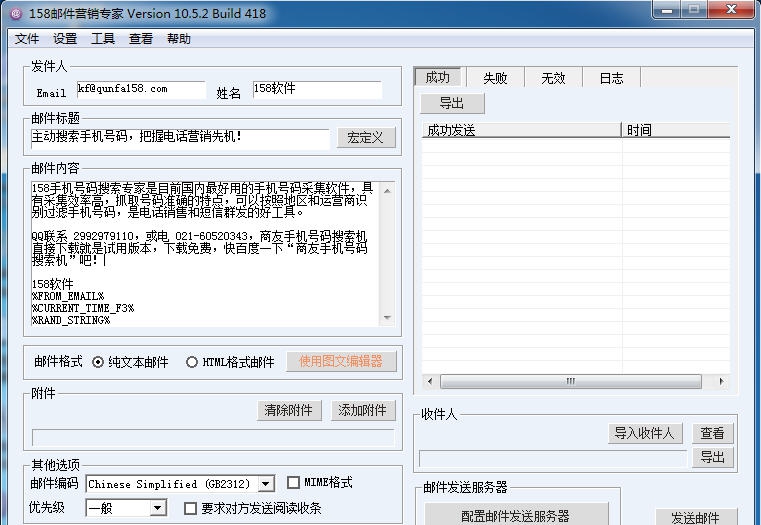The image size is (761, 525).
Task: Click 导入收件人 button
Action: coord(645,433)
